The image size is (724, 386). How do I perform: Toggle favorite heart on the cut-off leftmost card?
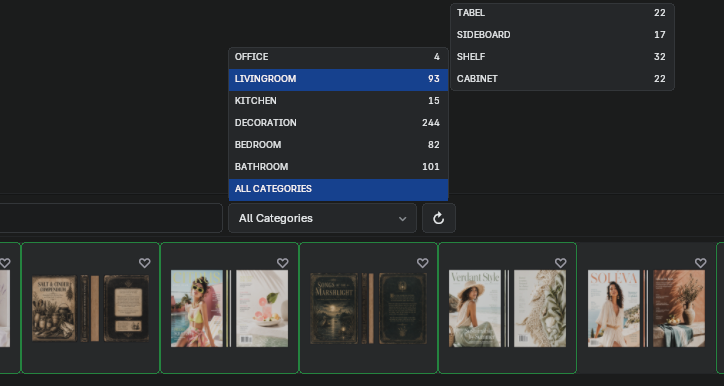point(5,263)
